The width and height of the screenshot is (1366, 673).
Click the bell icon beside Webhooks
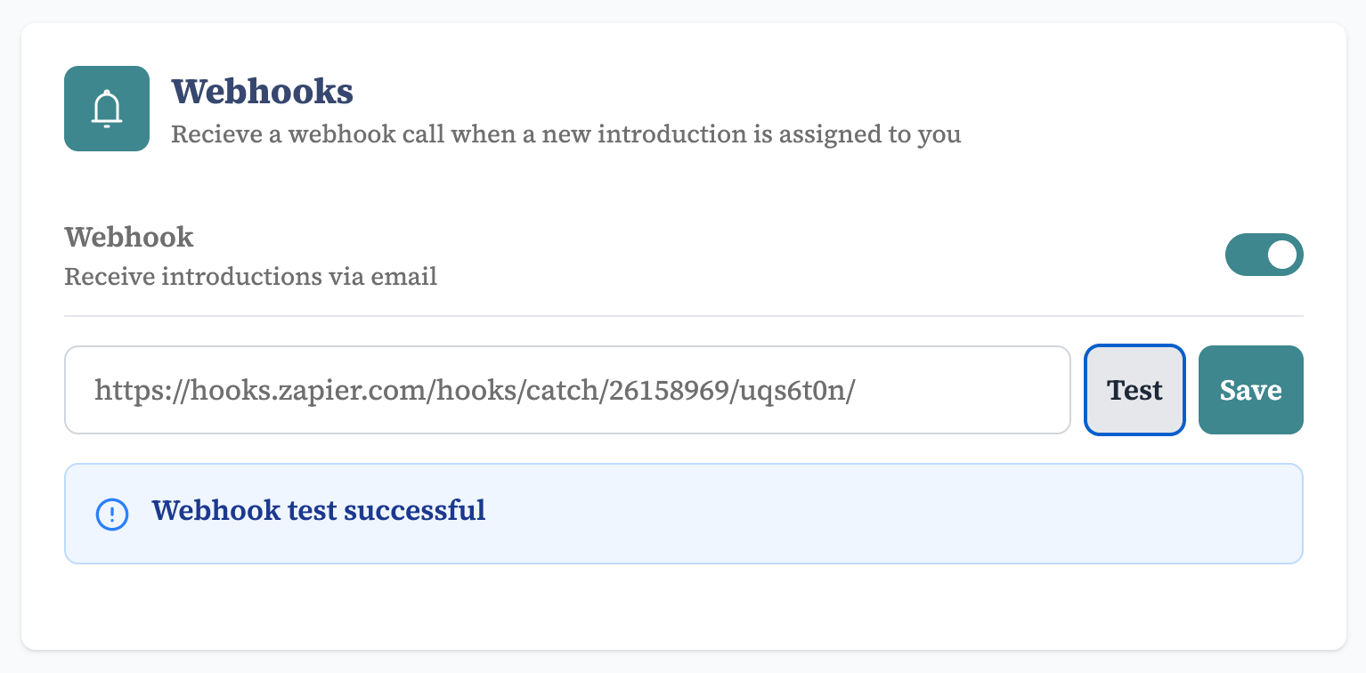107,109
